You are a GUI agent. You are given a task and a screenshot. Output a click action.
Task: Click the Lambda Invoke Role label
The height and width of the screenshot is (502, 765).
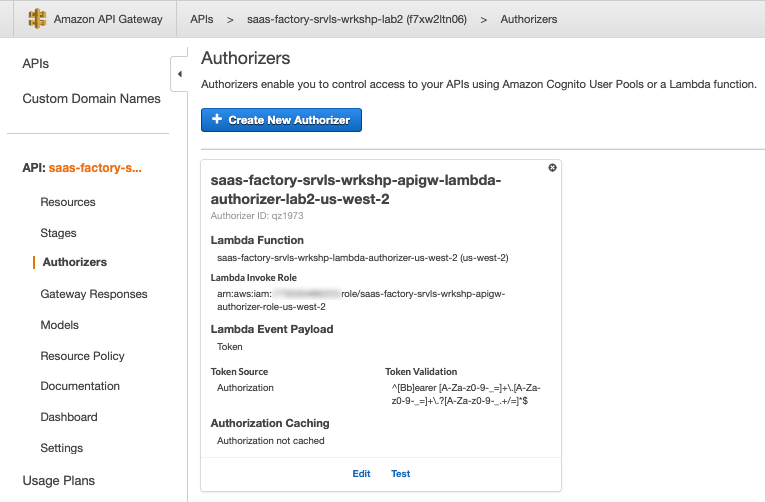[x=254, y=278]
